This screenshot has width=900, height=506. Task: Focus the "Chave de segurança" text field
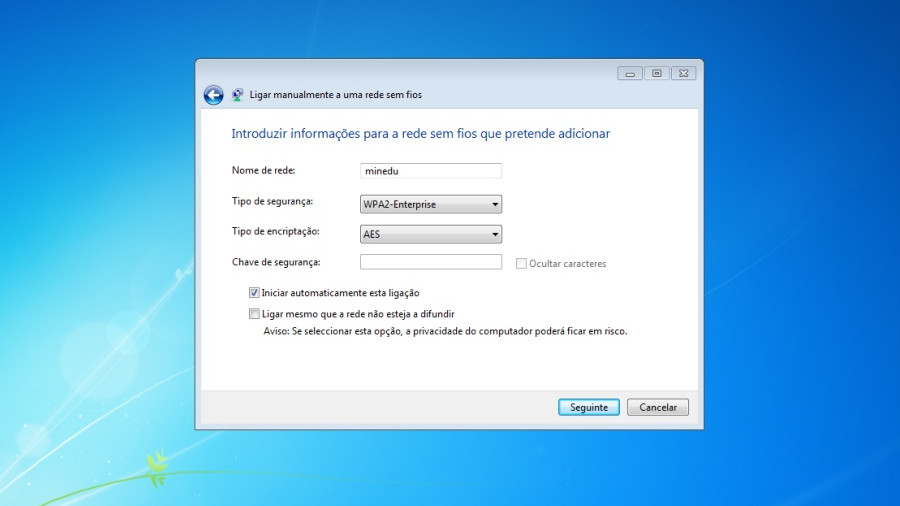[430, 262]
